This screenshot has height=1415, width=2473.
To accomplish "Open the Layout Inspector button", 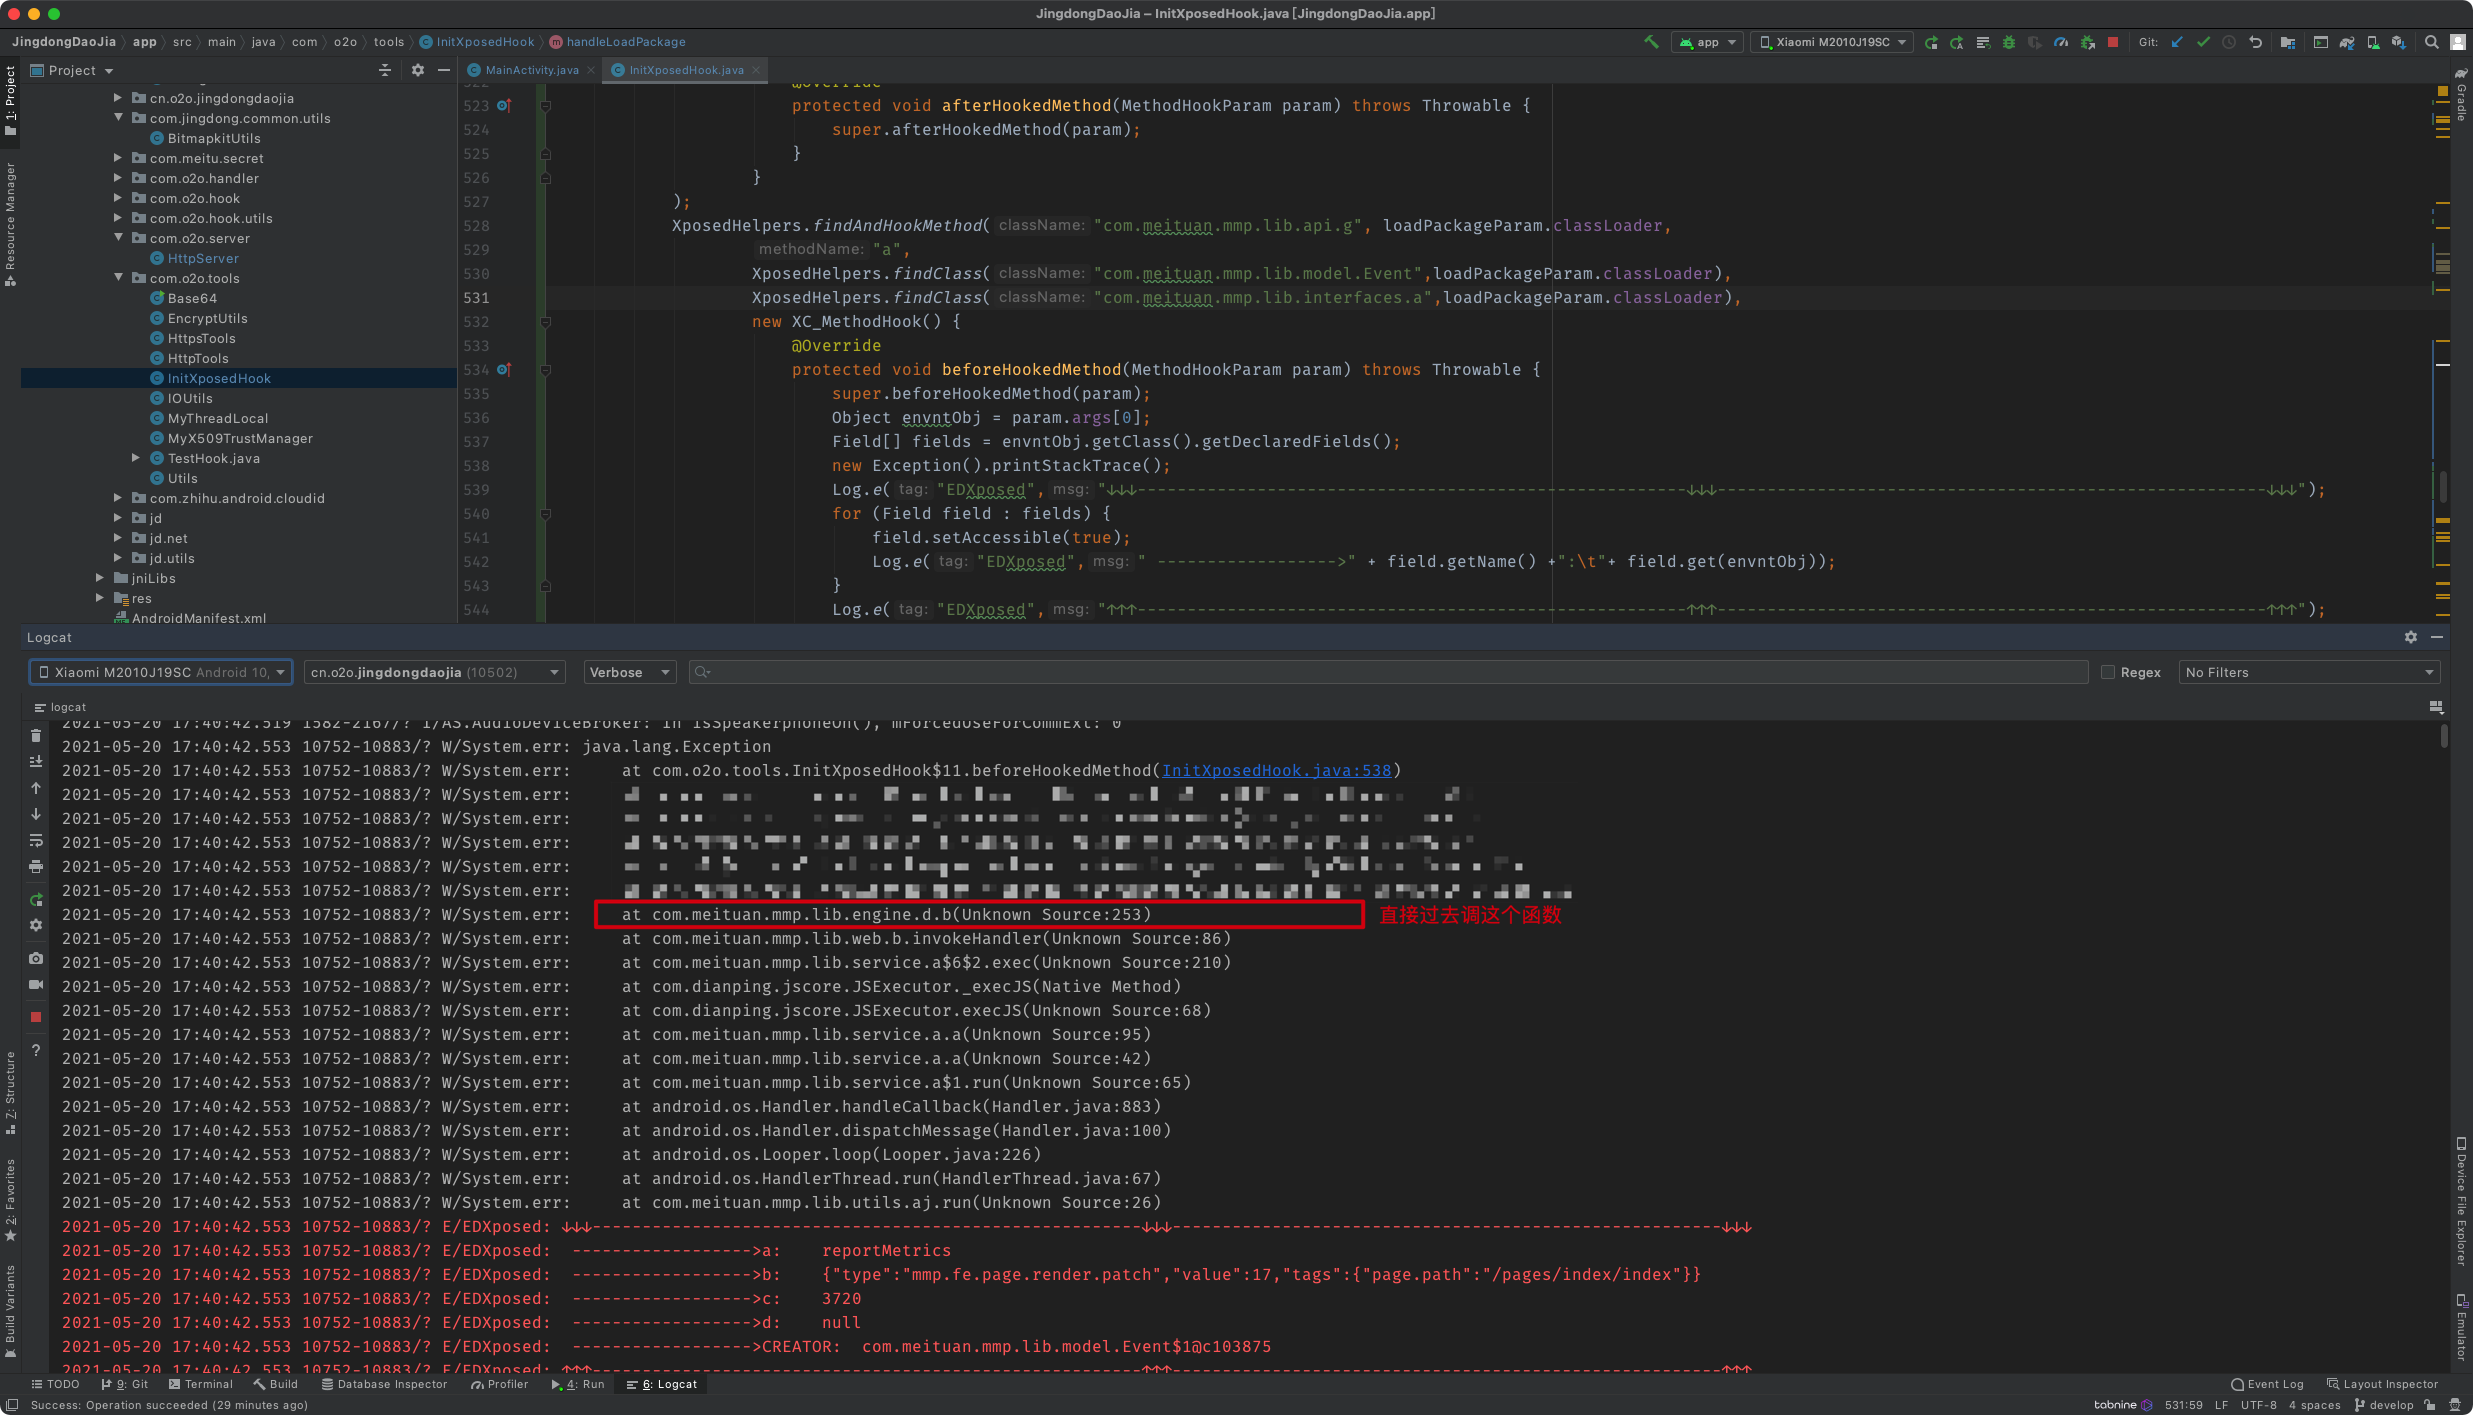I will click(x=2382, y=1384).
